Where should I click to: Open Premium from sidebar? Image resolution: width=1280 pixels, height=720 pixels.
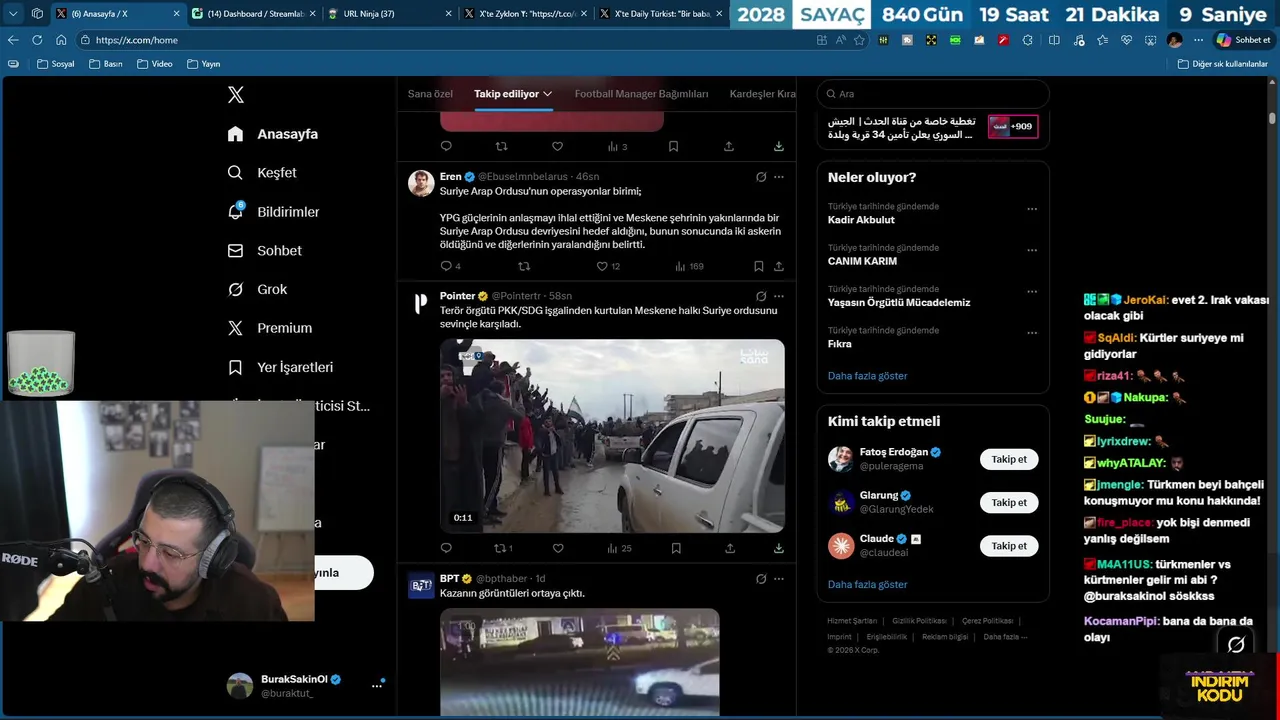pyautogui.click(x=269, y=328)
